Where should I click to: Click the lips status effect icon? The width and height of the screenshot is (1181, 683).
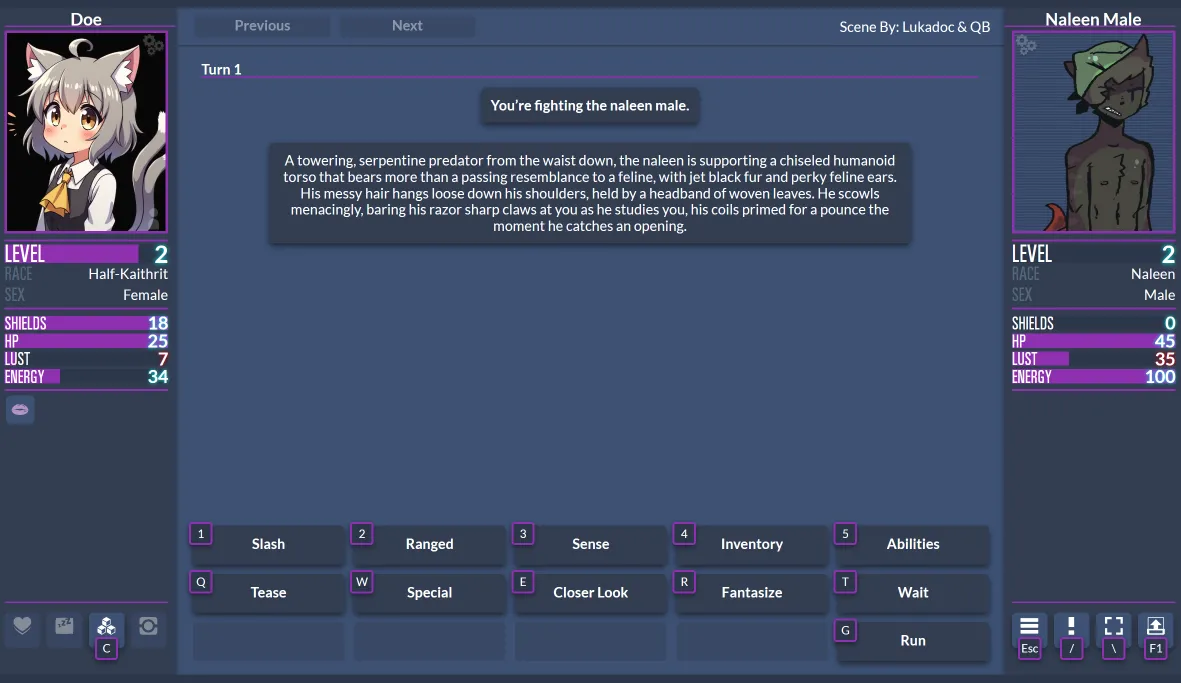[x=21, y=409]
